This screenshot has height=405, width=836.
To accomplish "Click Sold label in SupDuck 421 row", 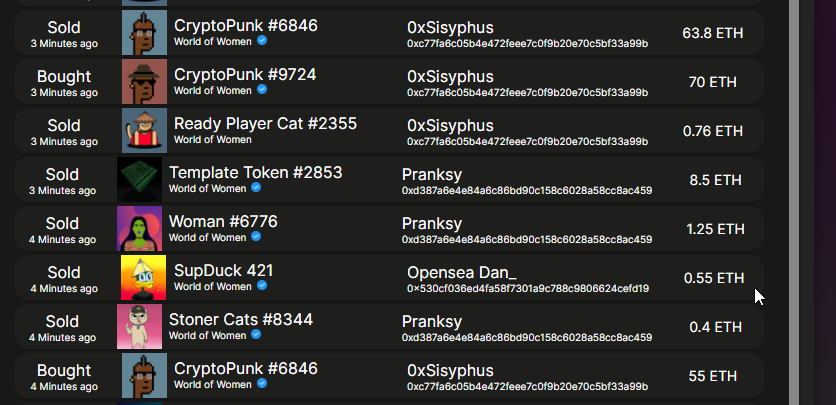I will [64, 273].
